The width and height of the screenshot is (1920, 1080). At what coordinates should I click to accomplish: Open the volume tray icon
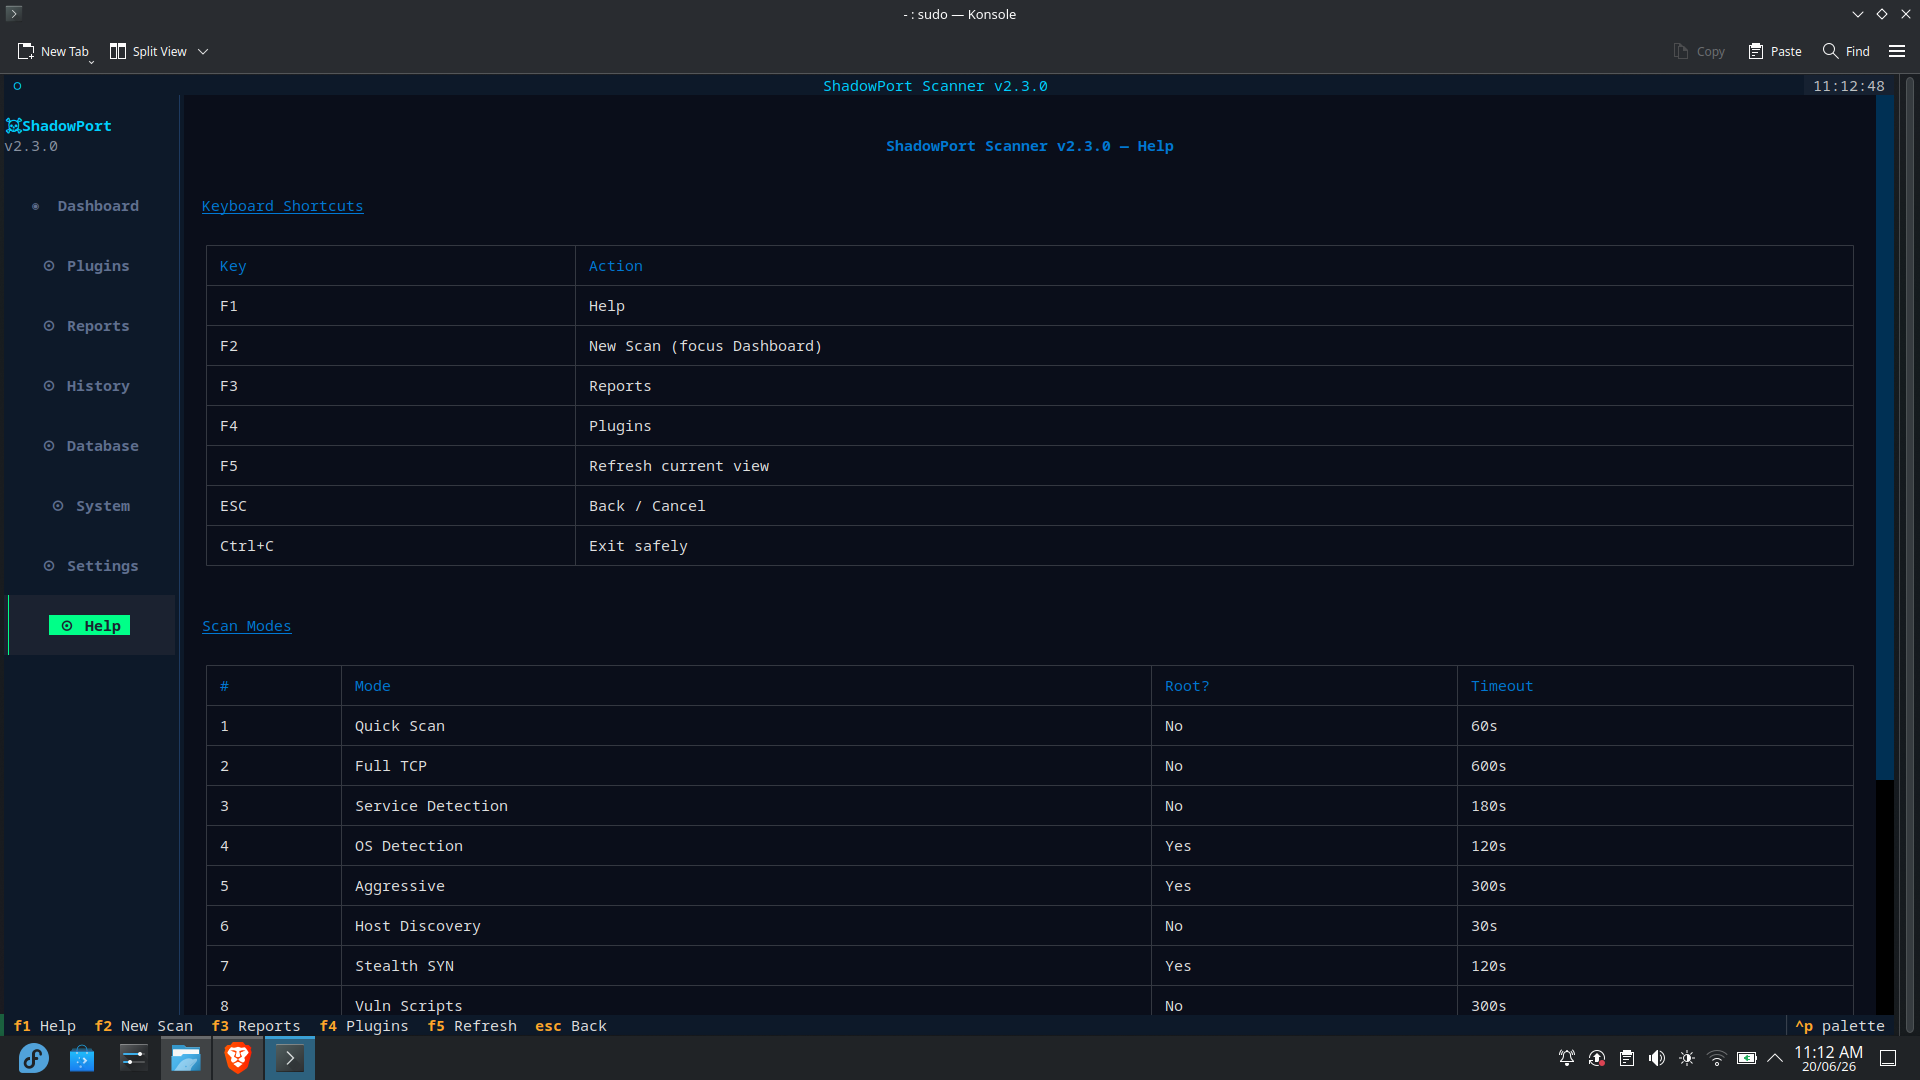click(1657, 1058)
